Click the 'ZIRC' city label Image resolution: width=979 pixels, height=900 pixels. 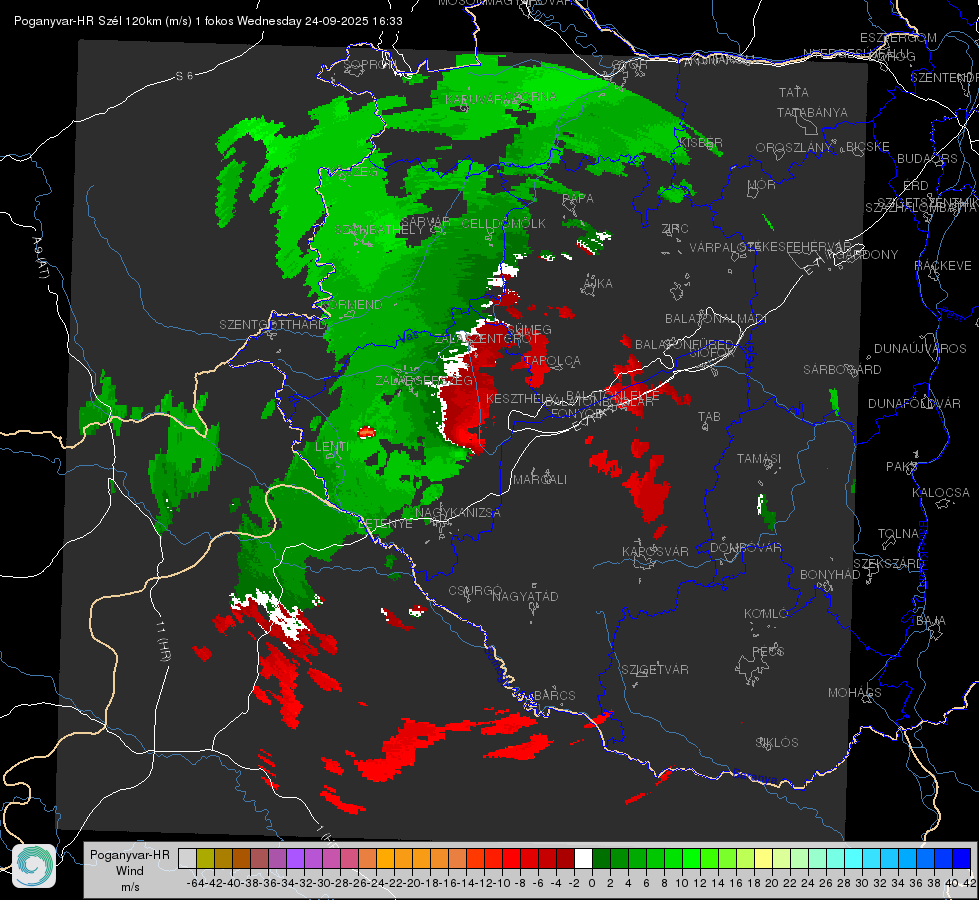point(675,229)
